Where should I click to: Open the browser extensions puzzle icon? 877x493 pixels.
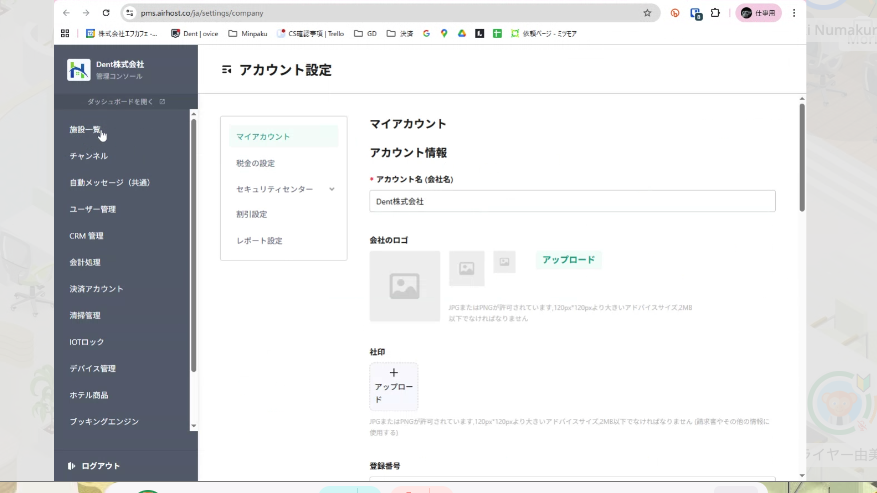715,13
